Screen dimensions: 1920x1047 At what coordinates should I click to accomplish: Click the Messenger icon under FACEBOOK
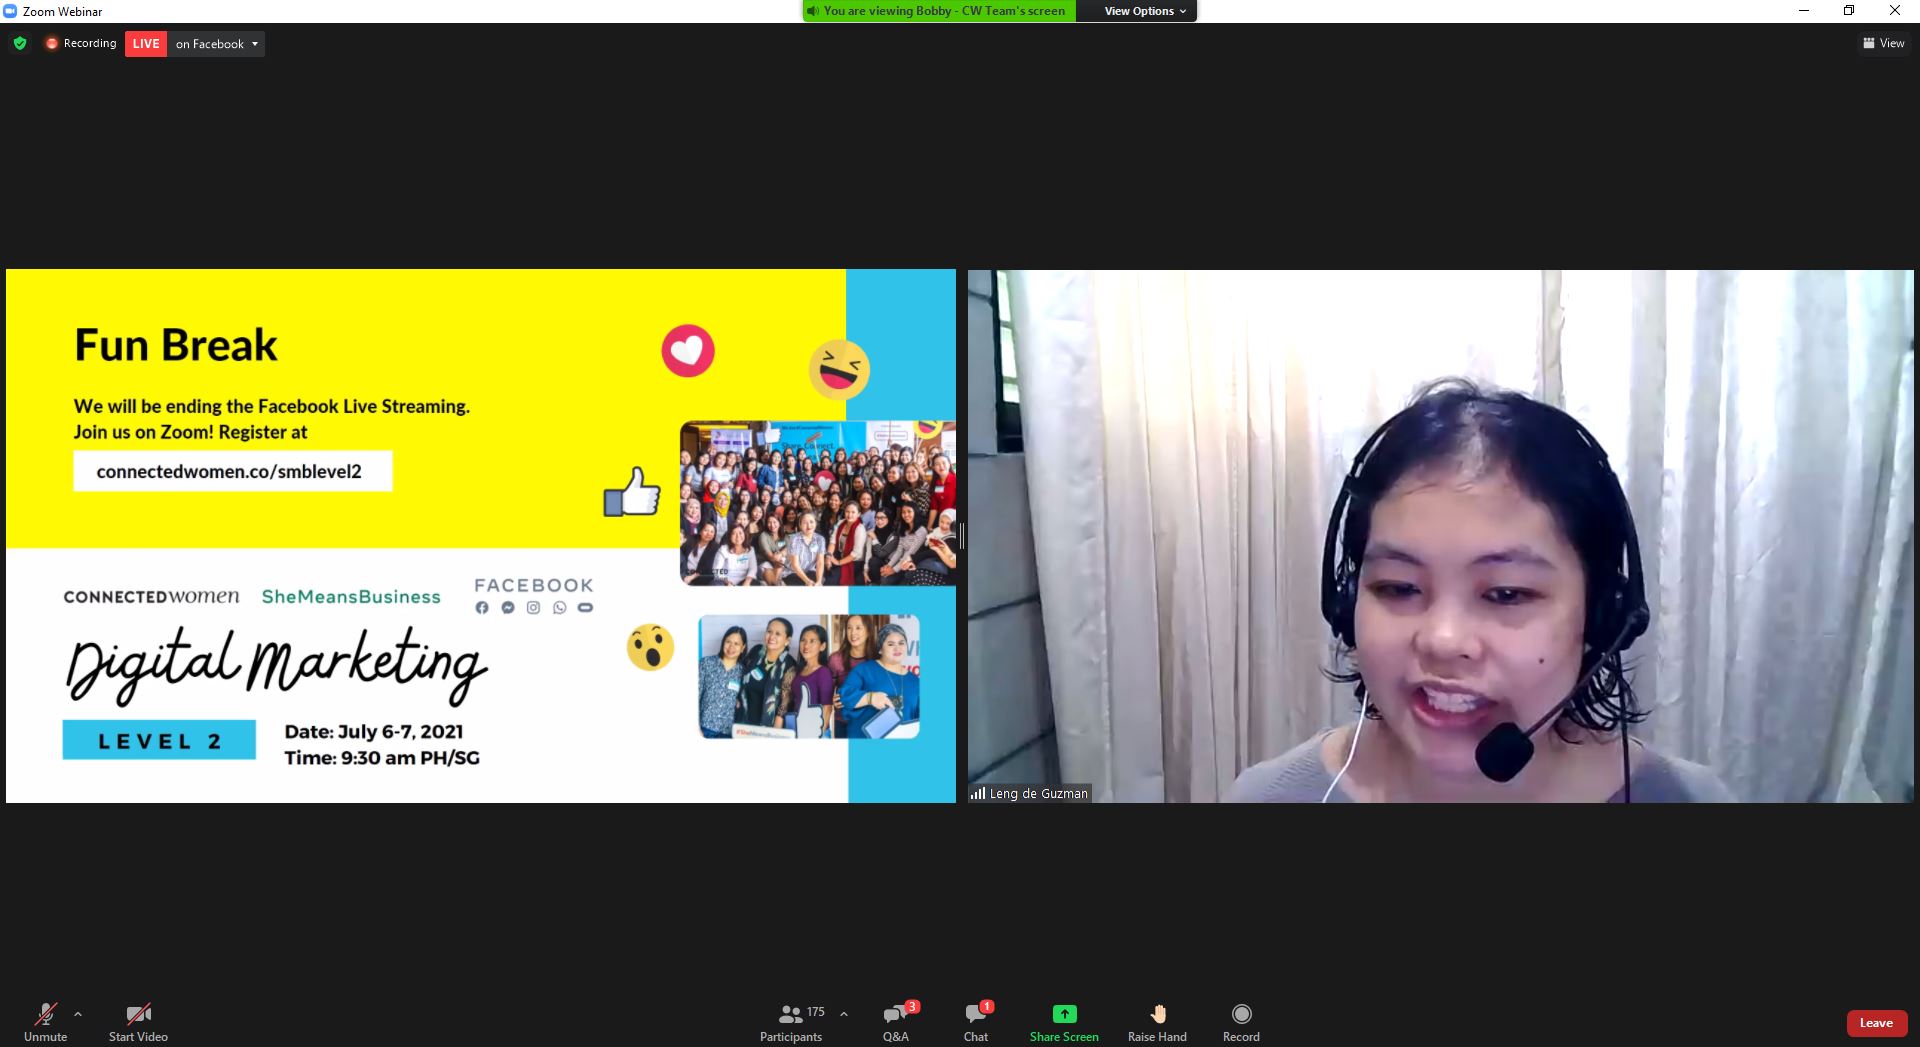[x=508, y=607]
